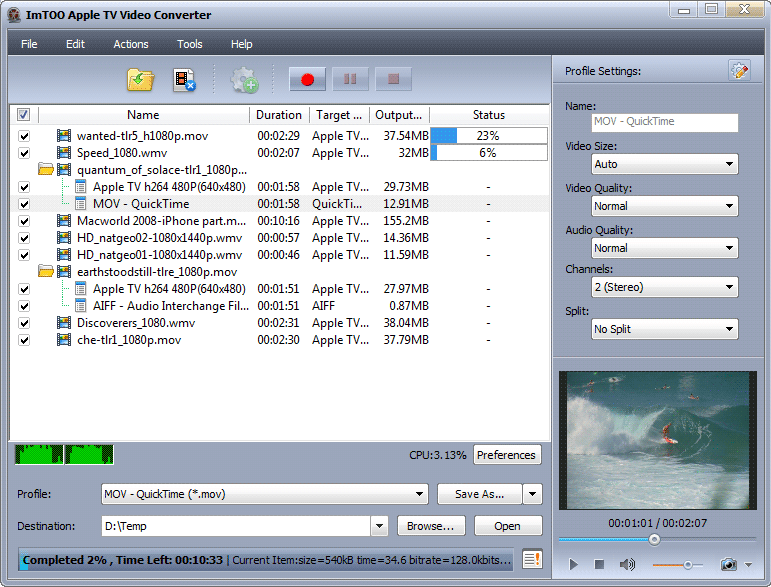Toggle the Discoverers_1080.wmv checkbox
Screen dimensions: 771x587
click(x=24, y=323)
